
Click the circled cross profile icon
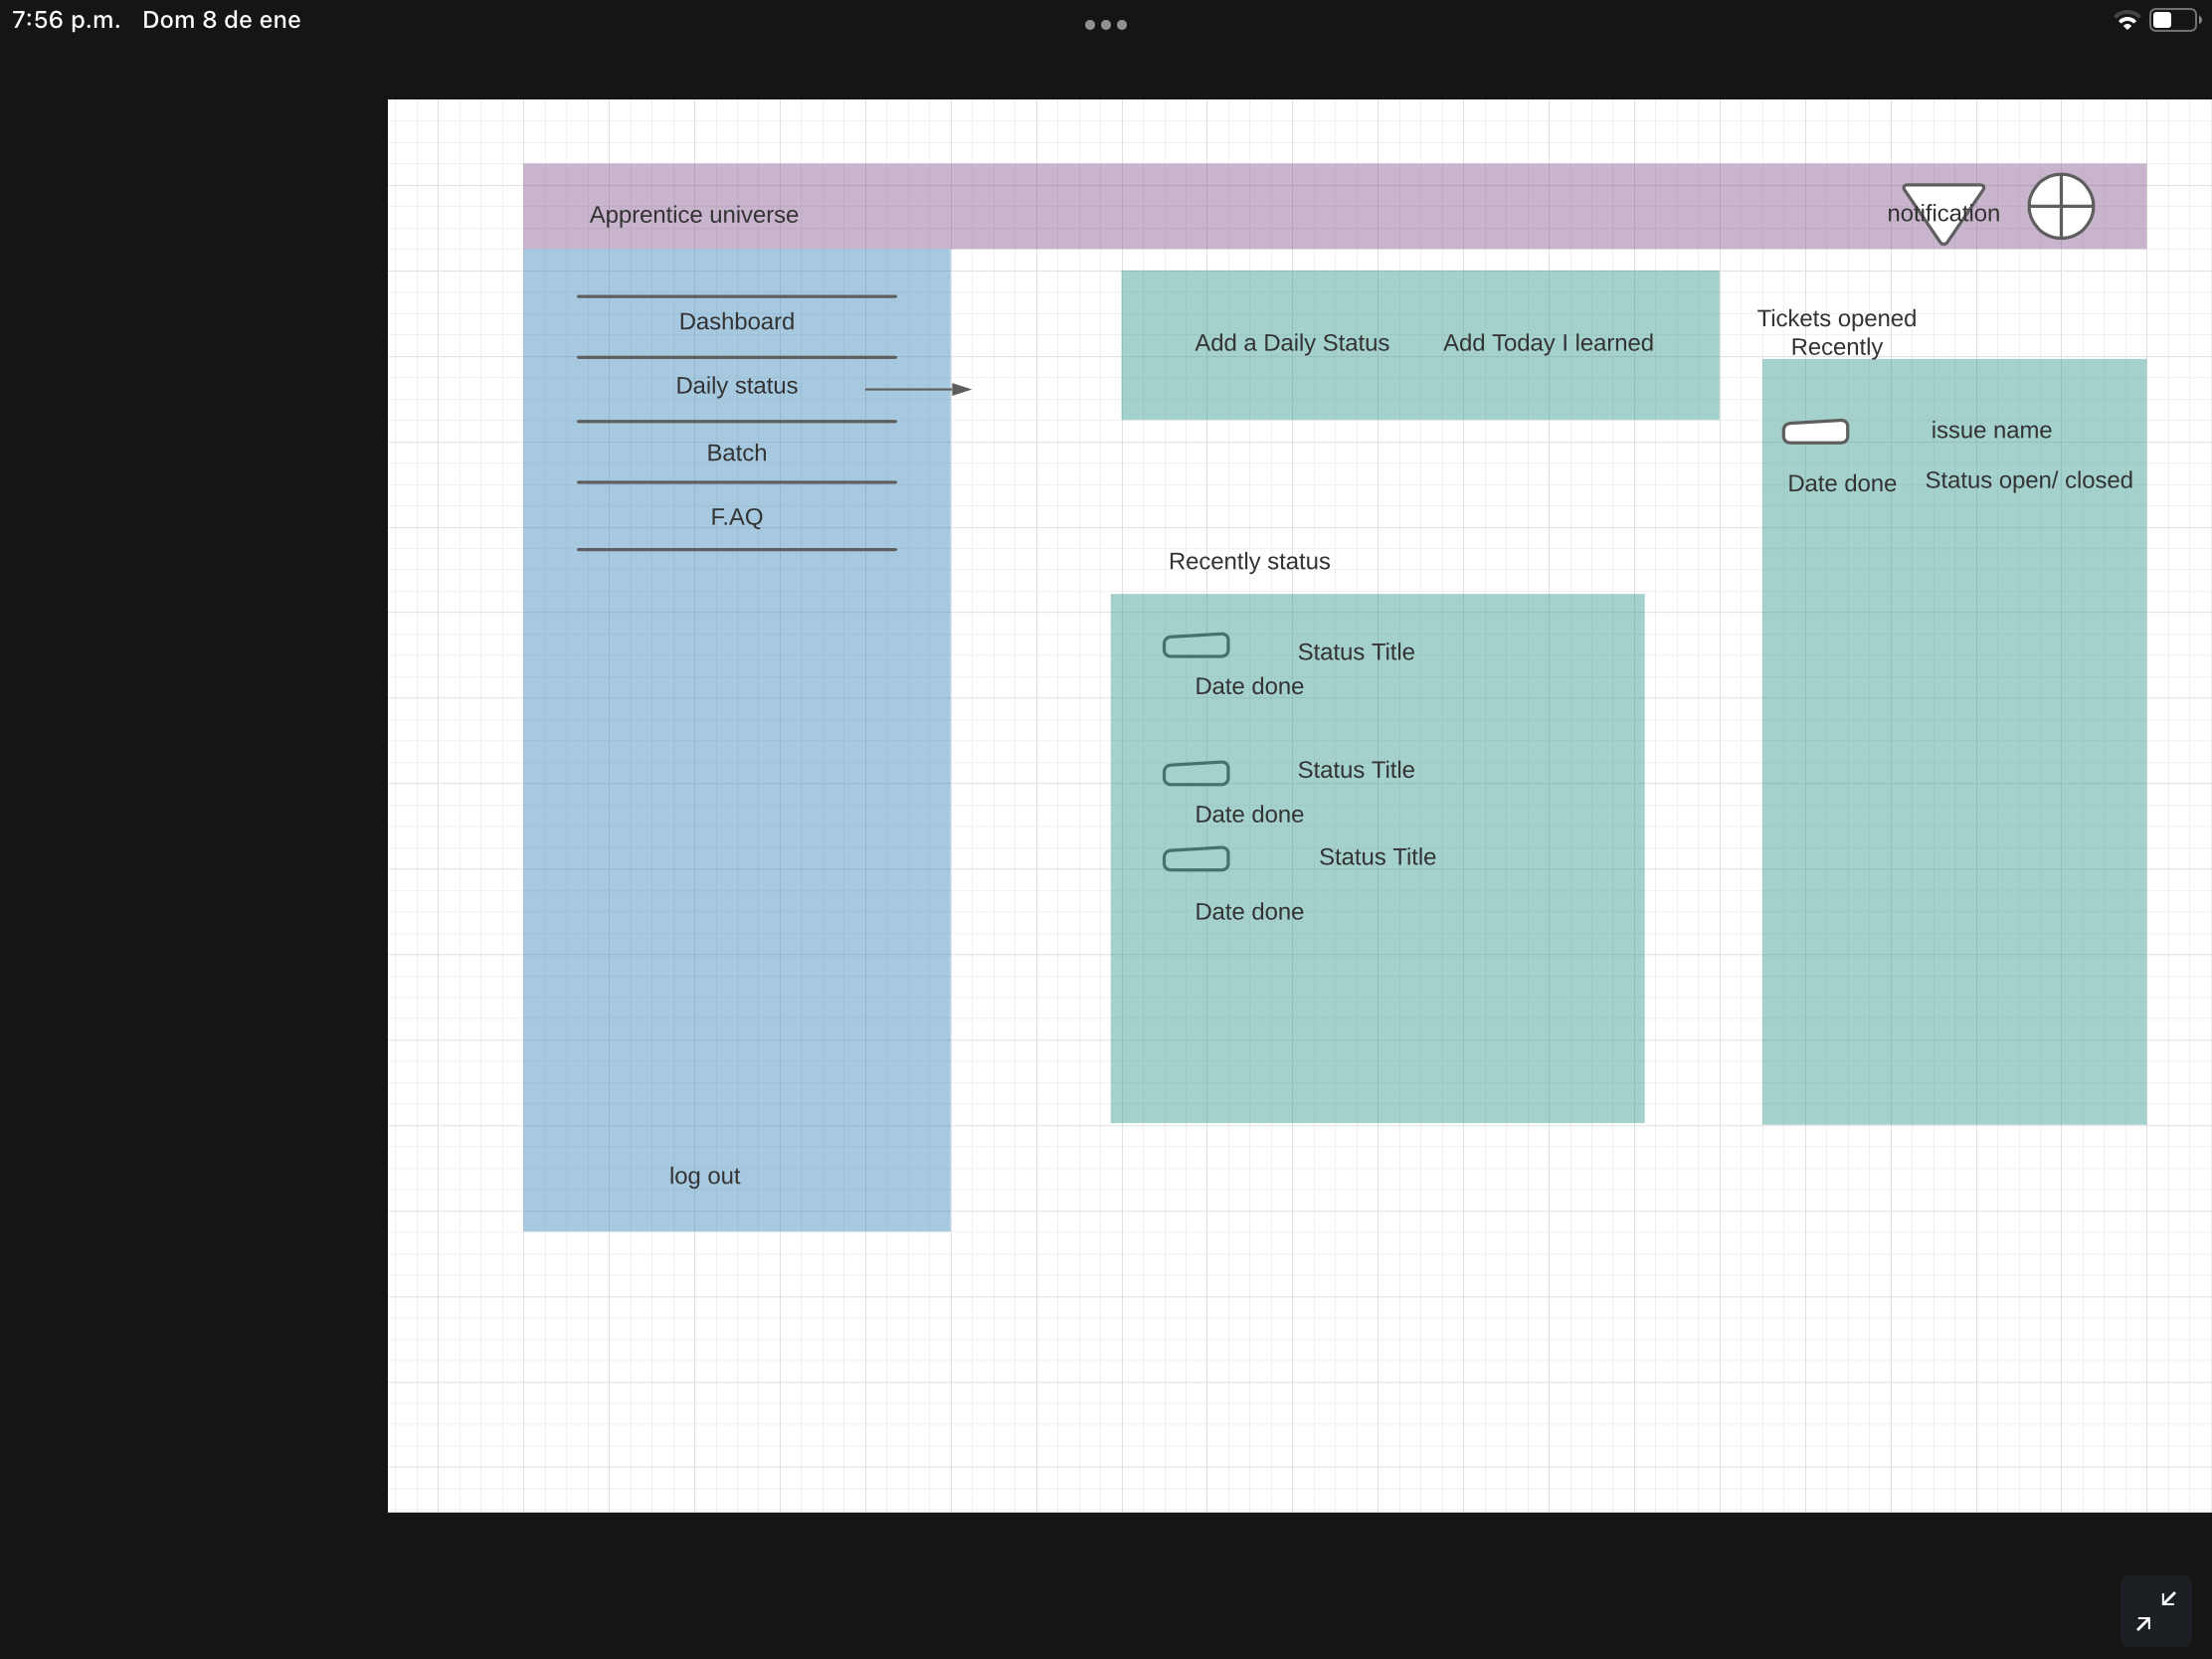point(2060,207)
